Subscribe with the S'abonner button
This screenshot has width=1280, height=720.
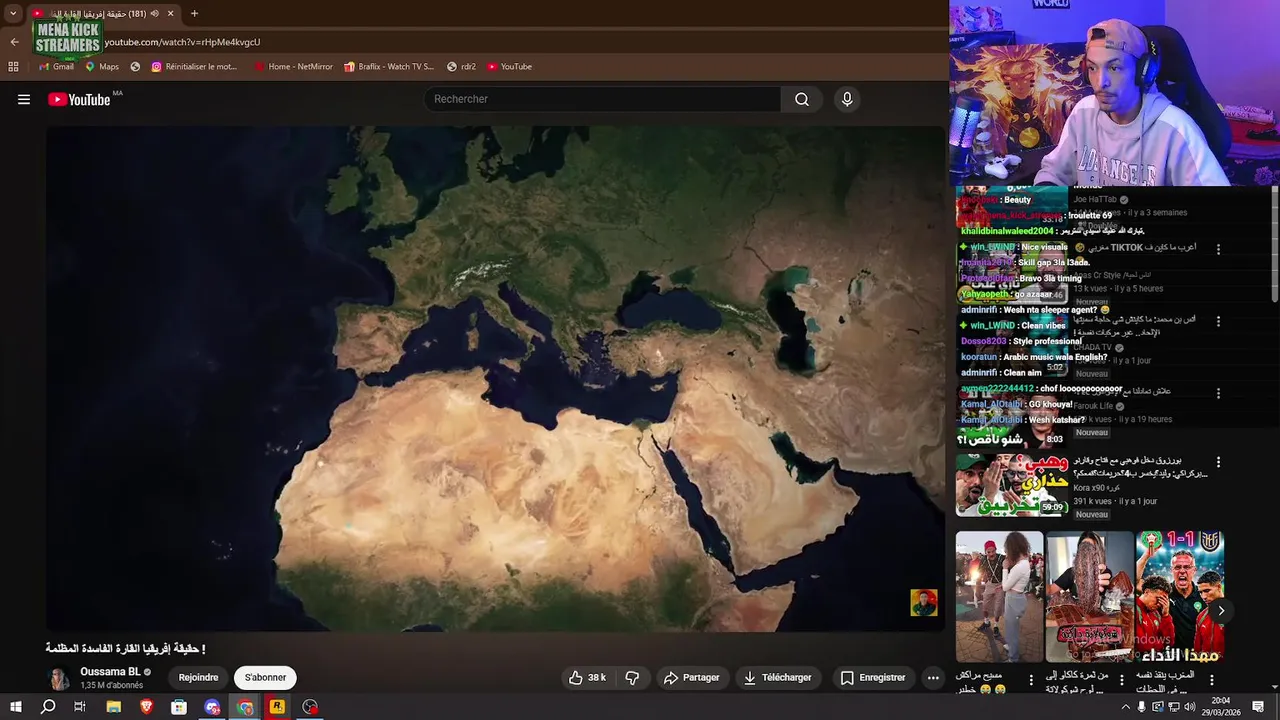point(265,677)
